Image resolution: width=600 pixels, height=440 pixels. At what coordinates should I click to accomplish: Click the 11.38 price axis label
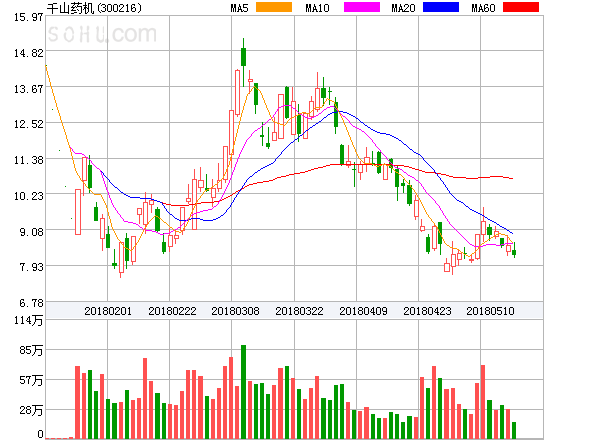coord(29,160)
